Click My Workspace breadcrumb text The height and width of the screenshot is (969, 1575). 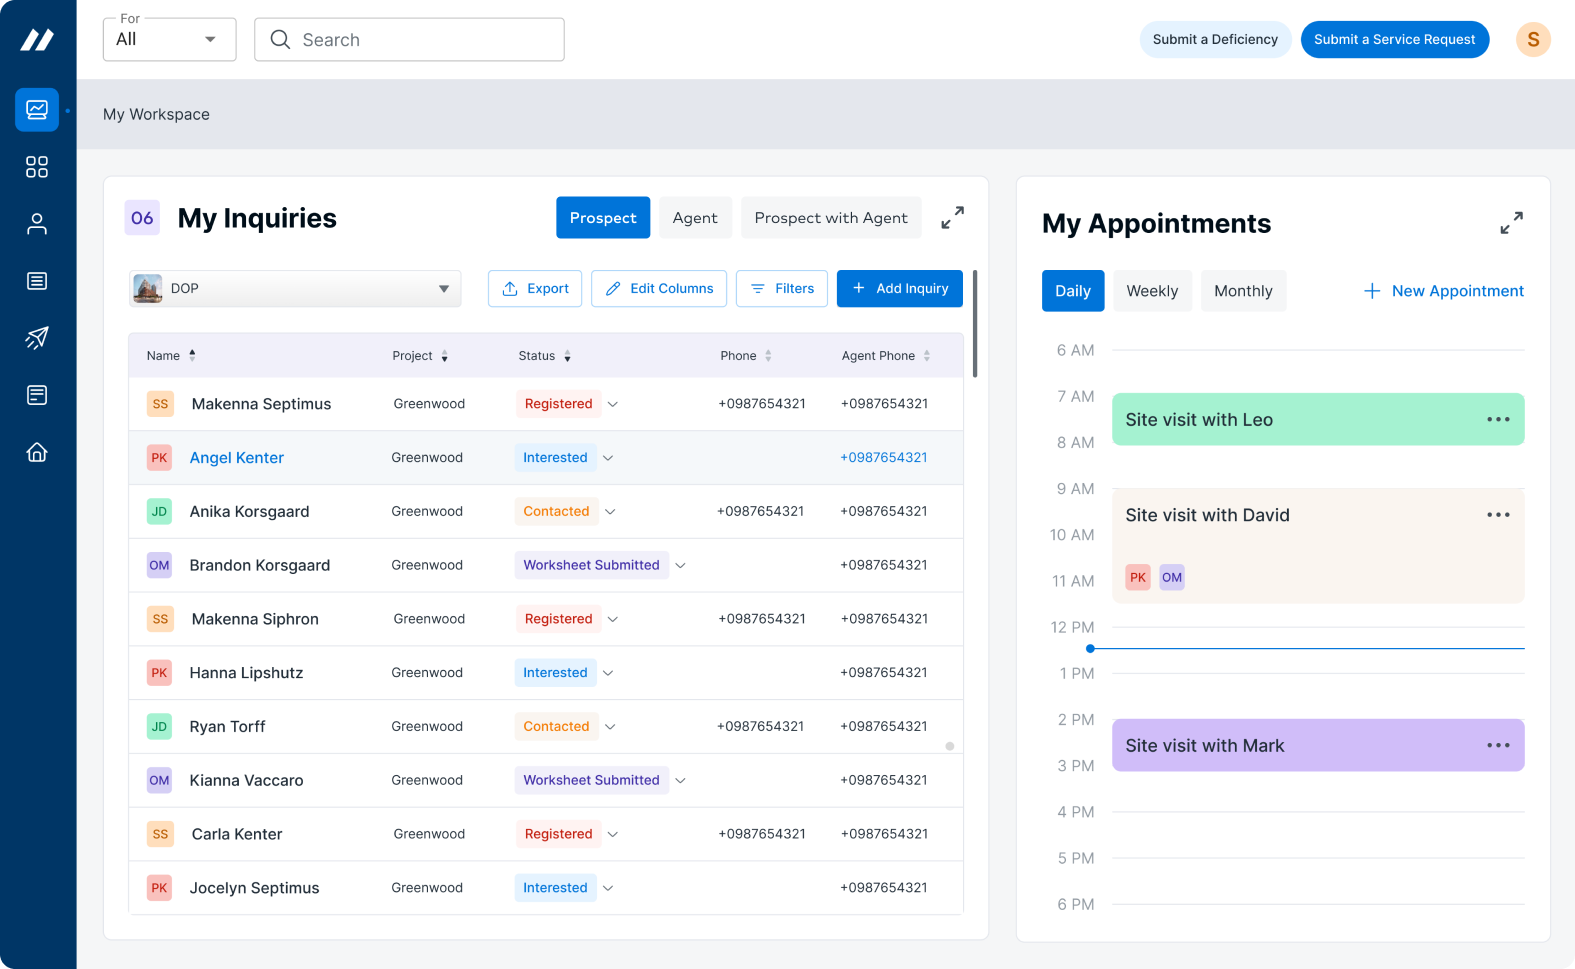click(x=156, y=114)
